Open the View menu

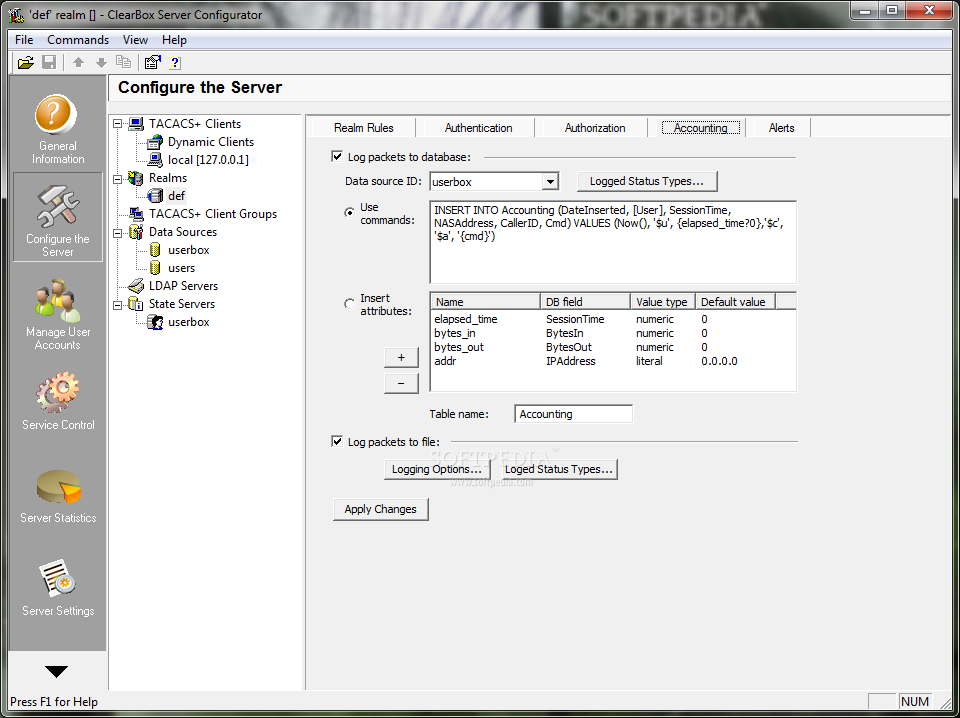(x=135, y=40)
